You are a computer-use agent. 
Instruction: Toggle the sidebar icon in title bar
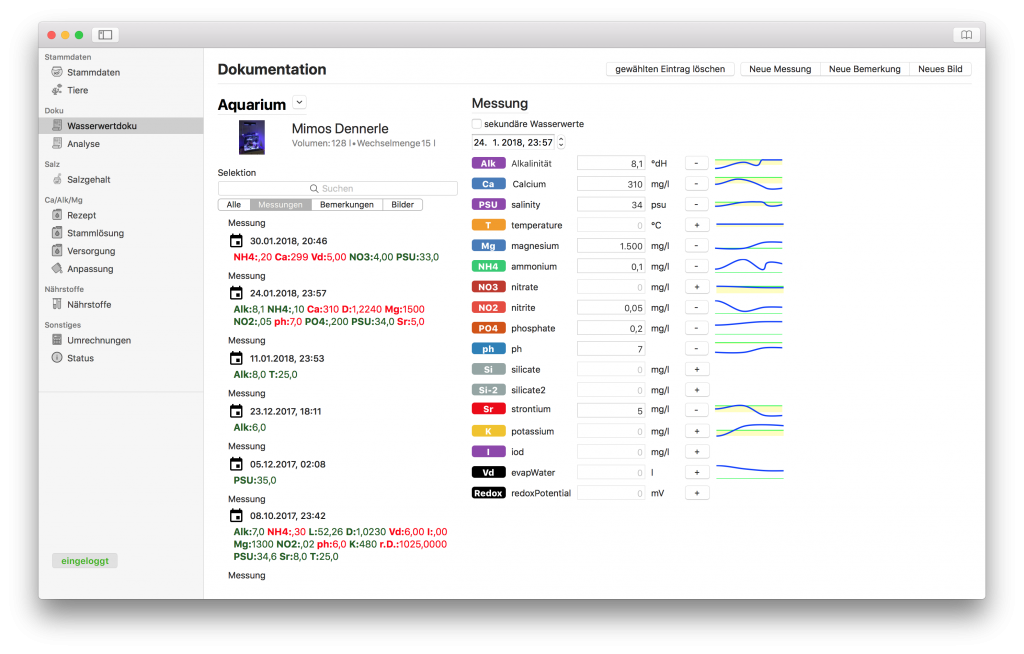pos(105,35)
